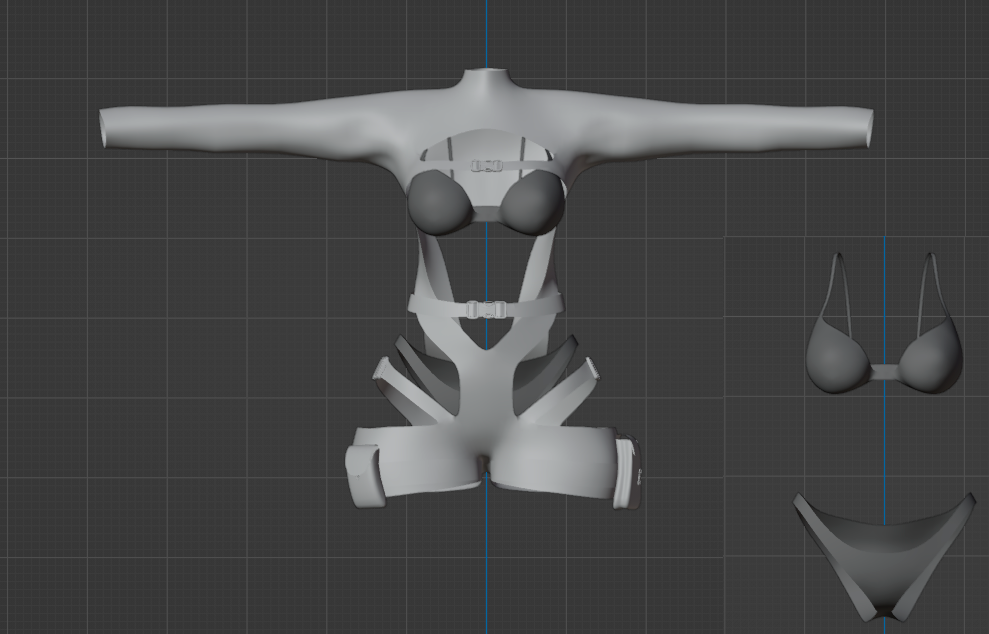
Task: Click the center connector of the standalone bra
Action: point(884,372)
